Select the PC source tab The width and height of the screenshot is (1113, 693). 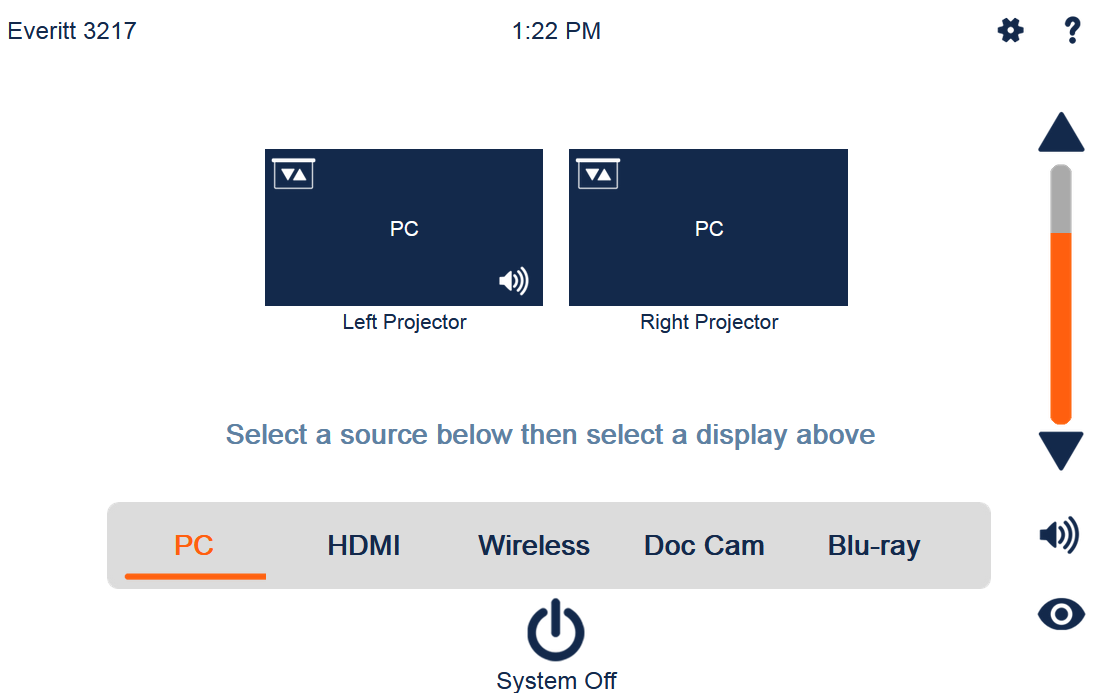coord(194,545)
